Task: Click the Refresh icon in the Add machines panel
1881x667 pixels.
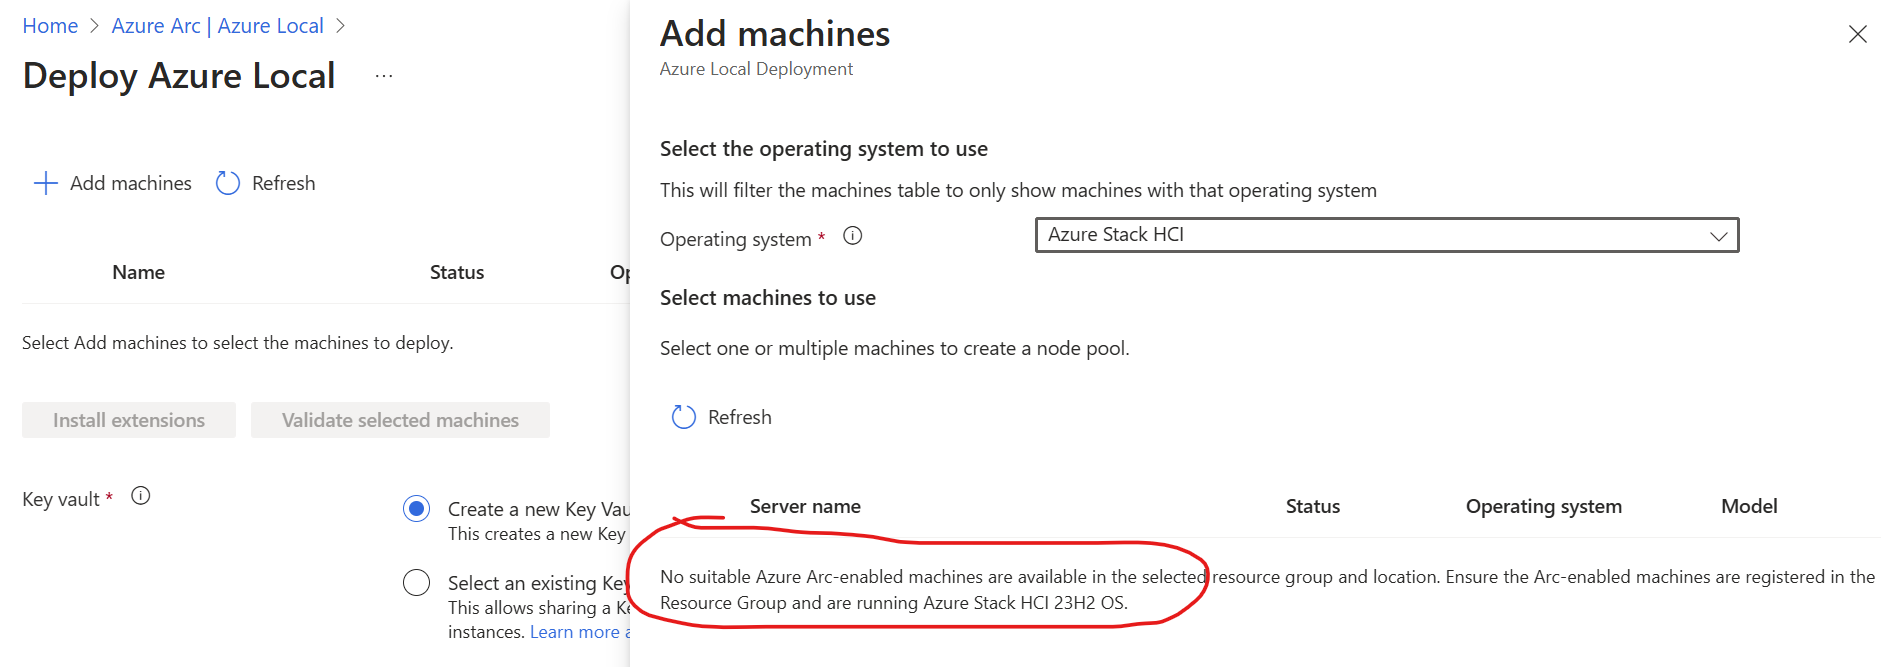Action: click(x=684, y=417)
